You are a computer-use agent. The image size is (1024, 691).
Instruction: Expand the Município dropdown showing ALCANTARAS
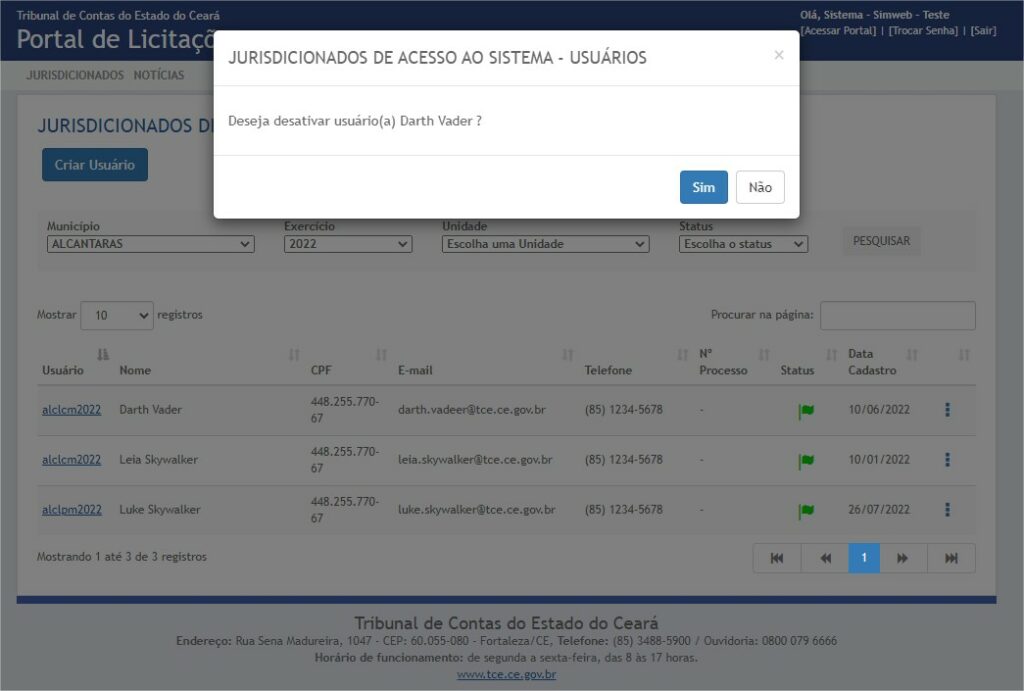(x=150, y=244)
